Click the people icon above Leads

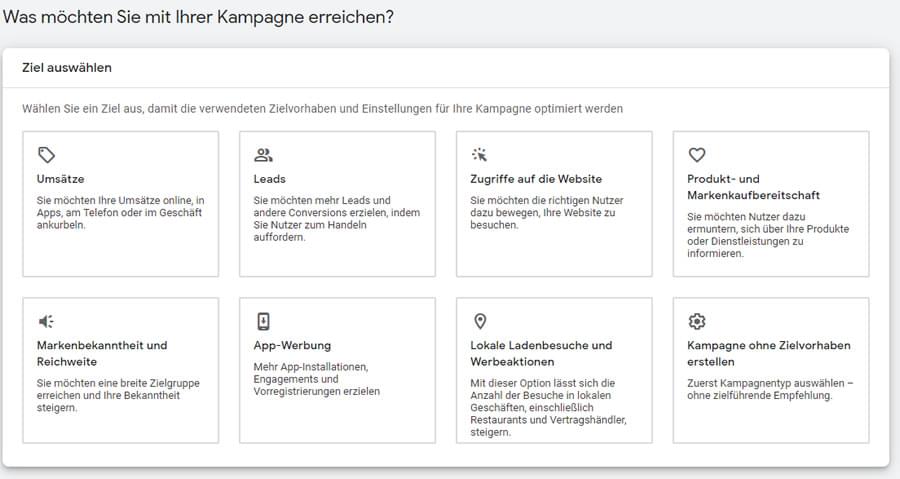point(263,155)
